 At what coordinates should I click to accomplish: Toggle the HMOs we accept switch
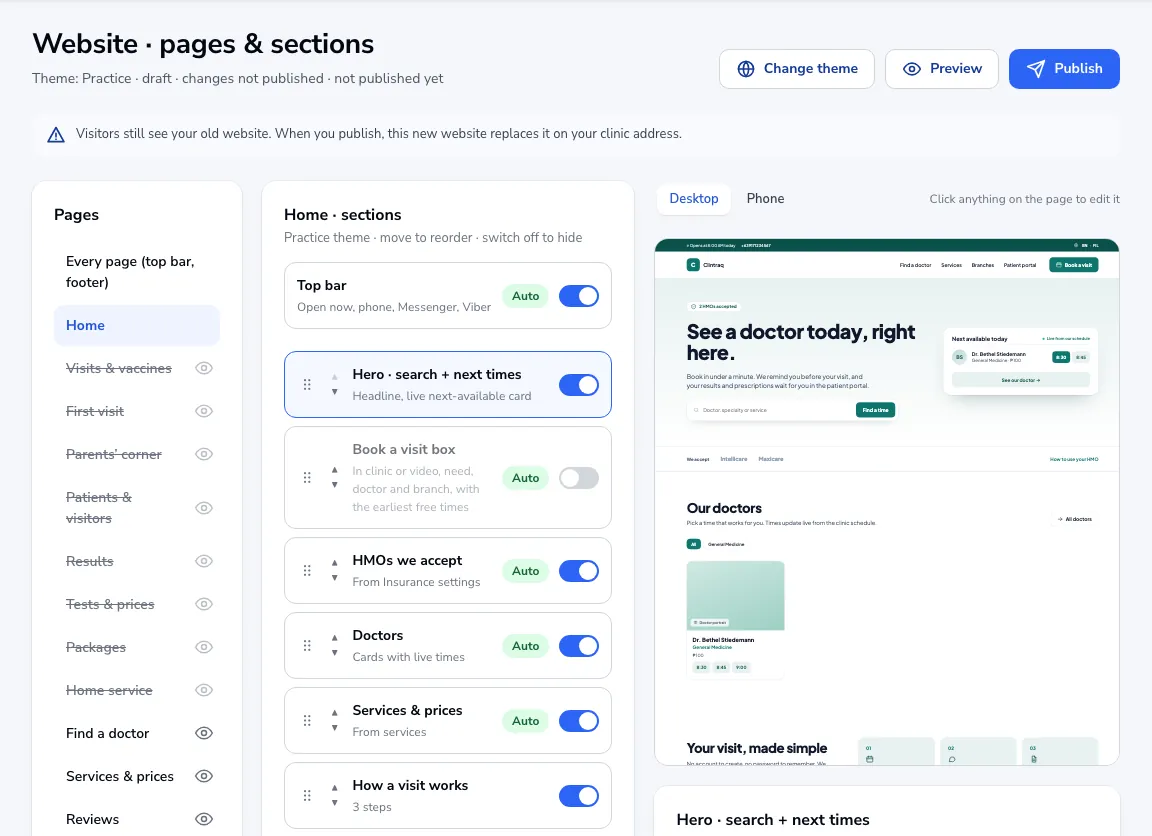(x=579, y=571)
